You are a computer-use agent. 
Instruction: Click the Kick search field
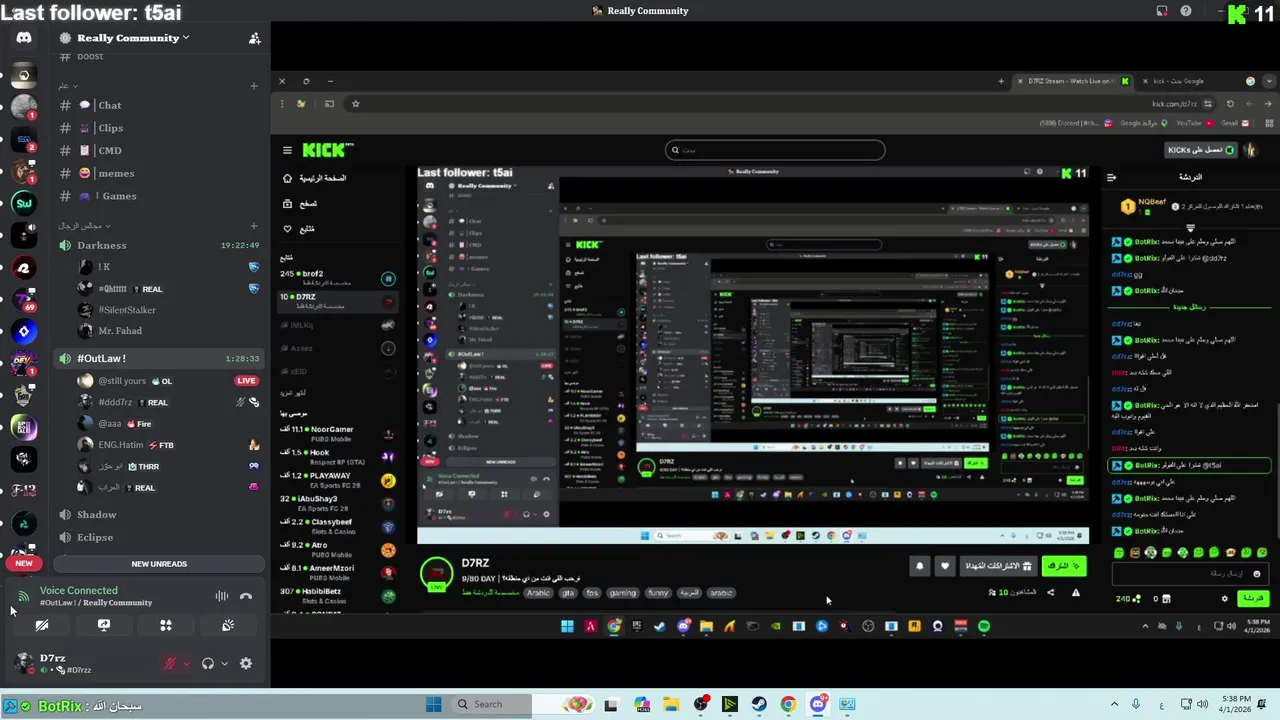(775, 150)
